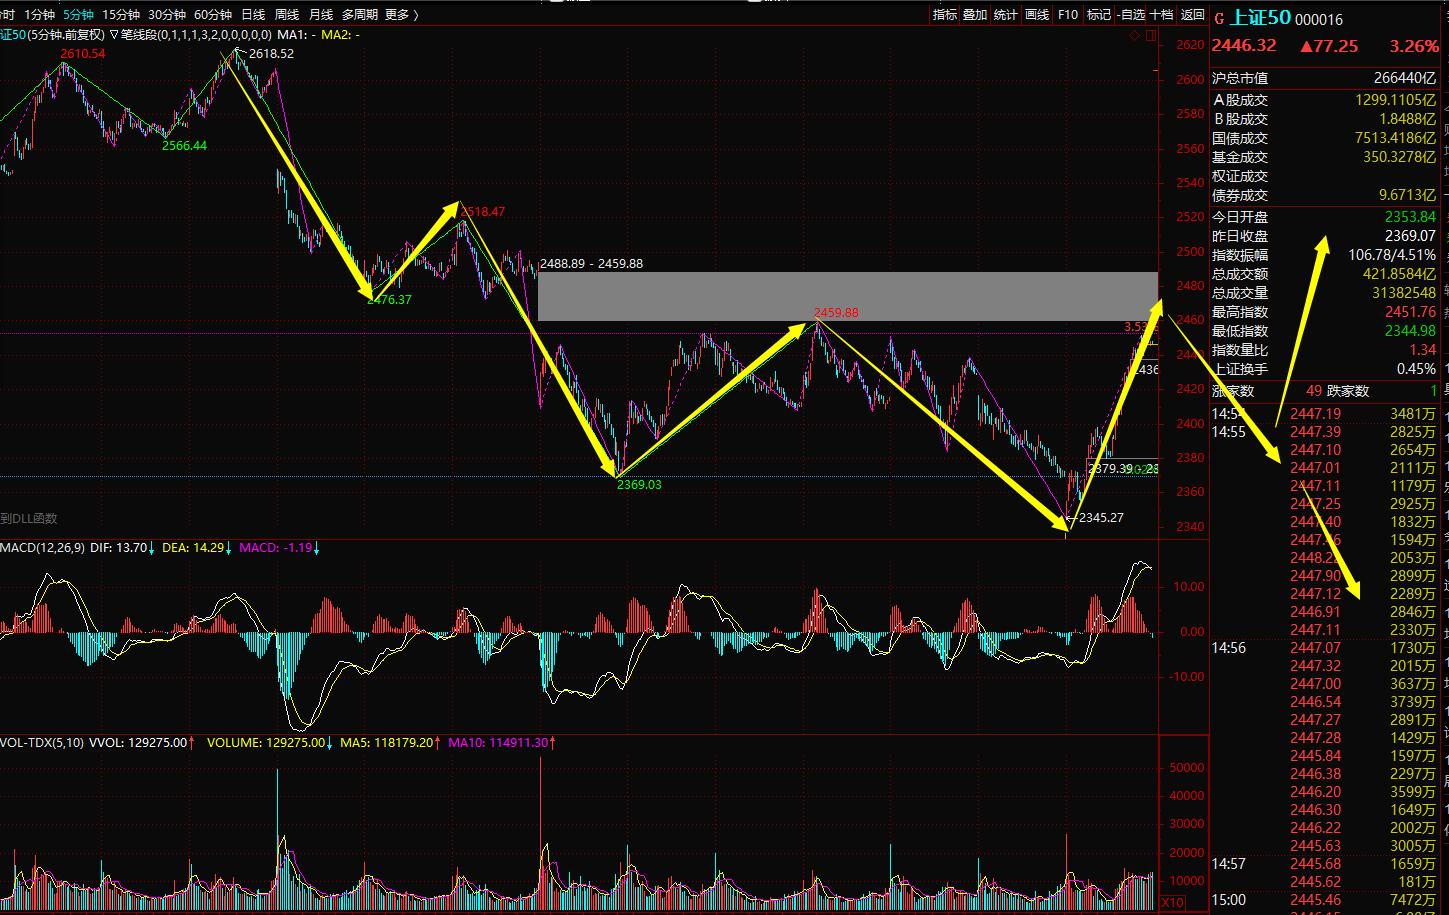Click the 指数量比 value 1.34
Image resolution: width=1449 pixels, height=915 pixels.
pyautogui.click(x=1422, y=350)
